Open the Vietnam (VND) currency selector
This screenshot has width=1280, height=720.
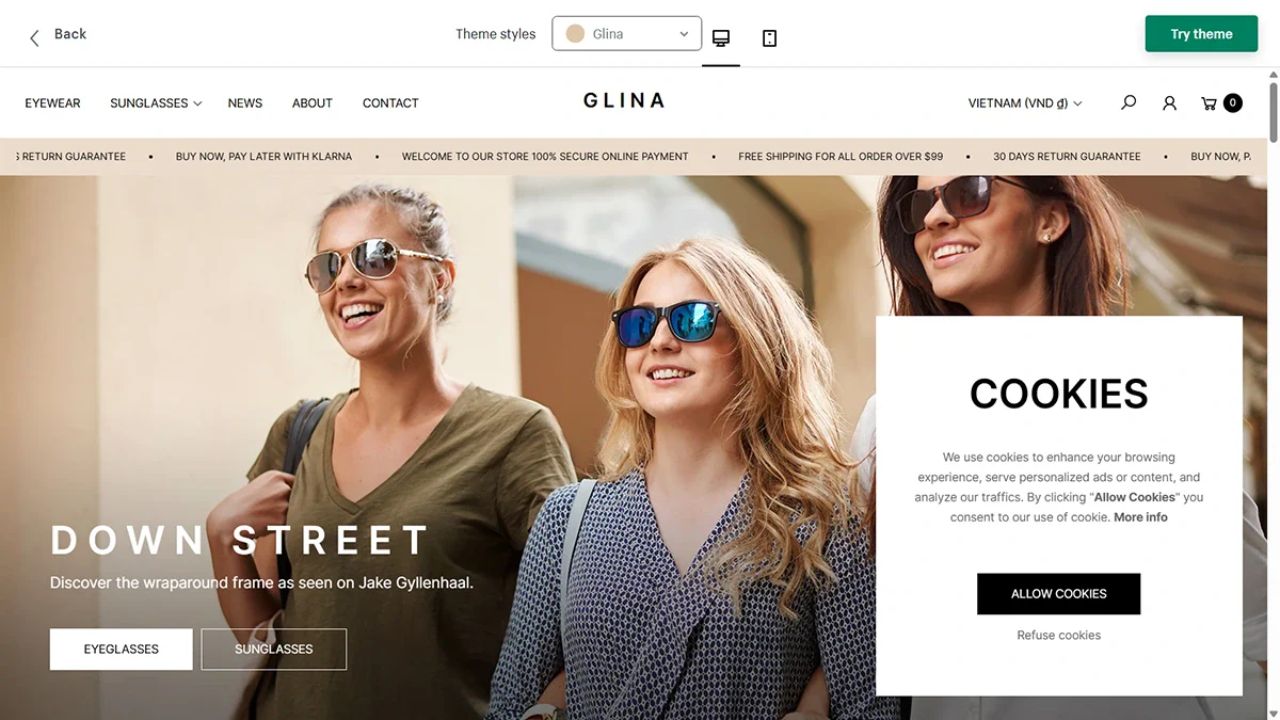point(1025,103)
